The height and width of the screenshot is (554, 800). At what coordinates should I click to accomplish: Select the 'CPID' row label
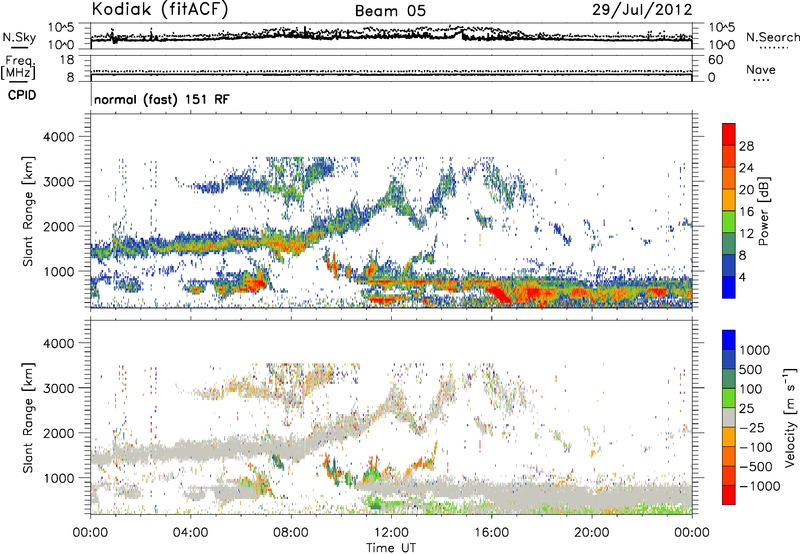(x=22, y=95)
